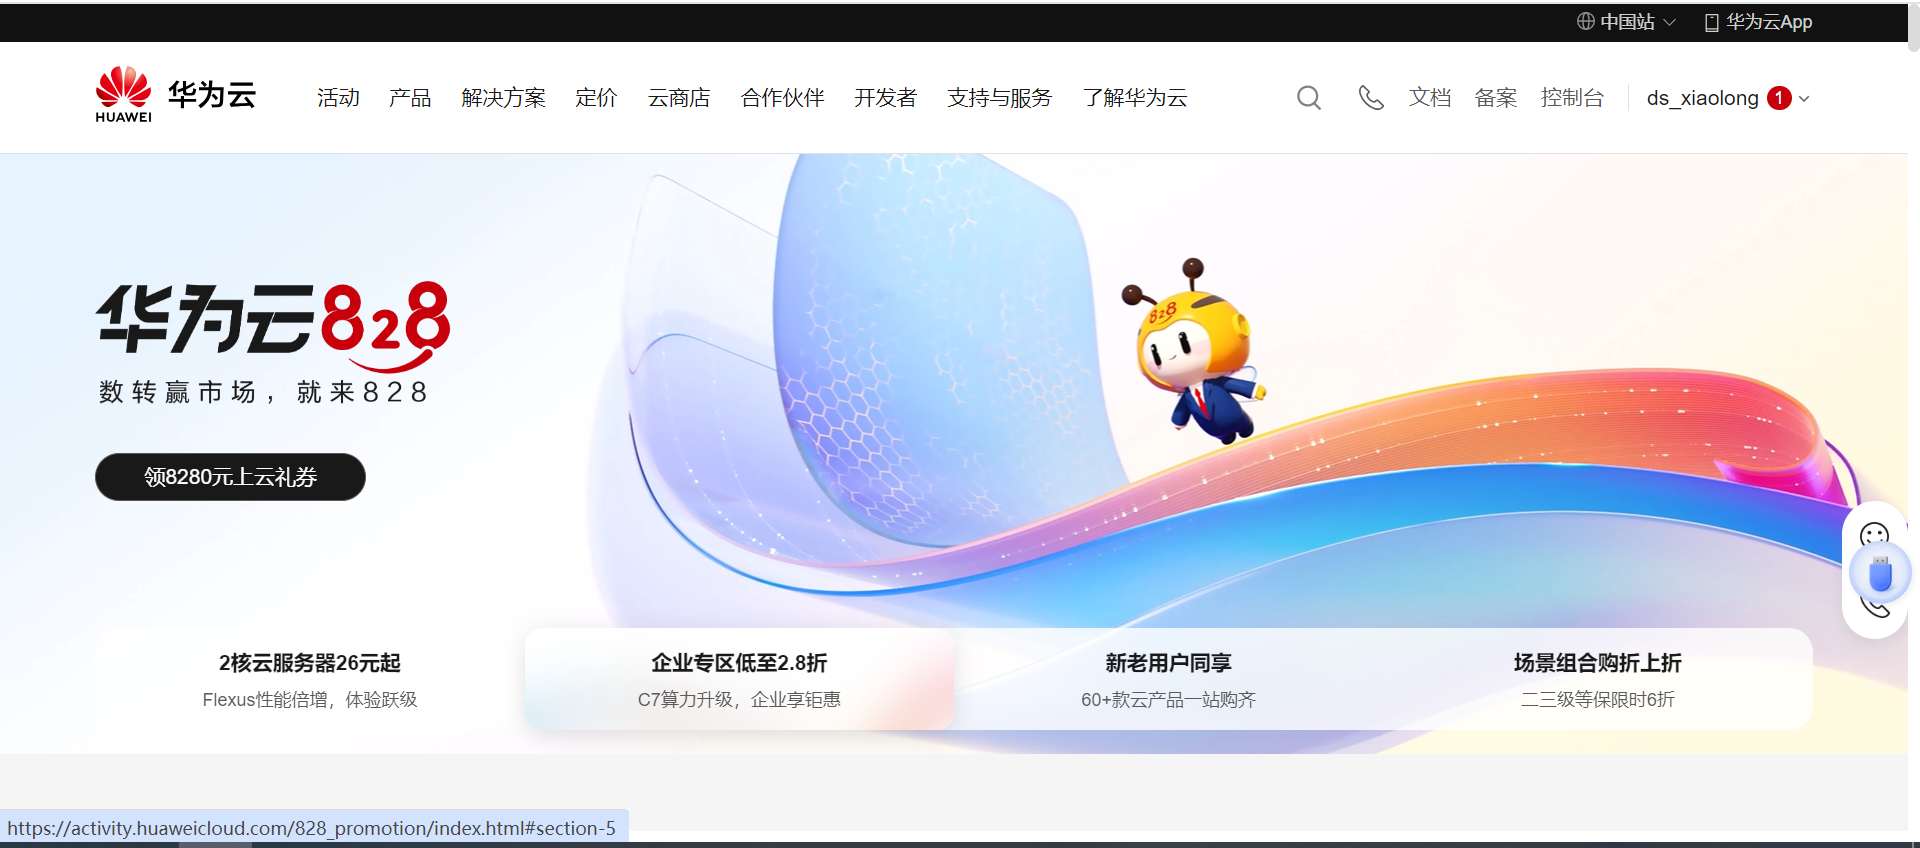Click the 828 bee mascot
Image resolution: width=1920 pixels, height=848 pixels.
[x=1194, y=351]
